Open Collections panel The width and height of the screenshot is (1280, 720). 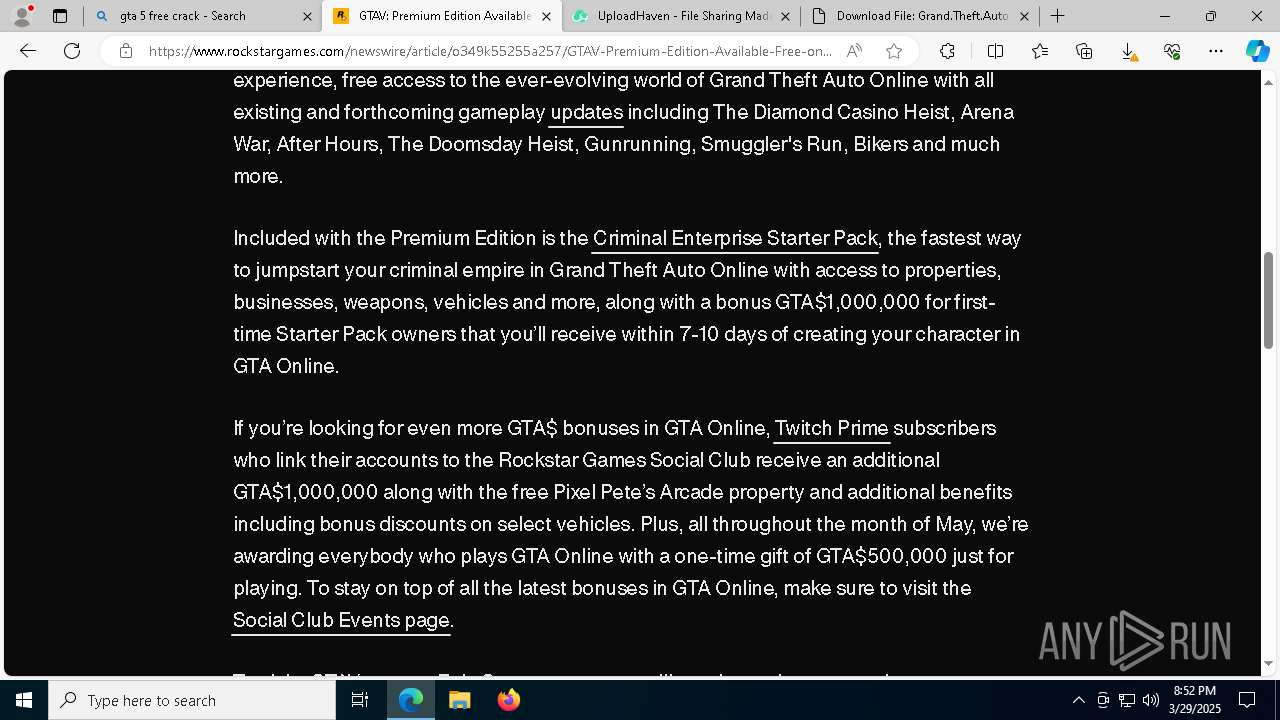click(x=1084, y=51)
